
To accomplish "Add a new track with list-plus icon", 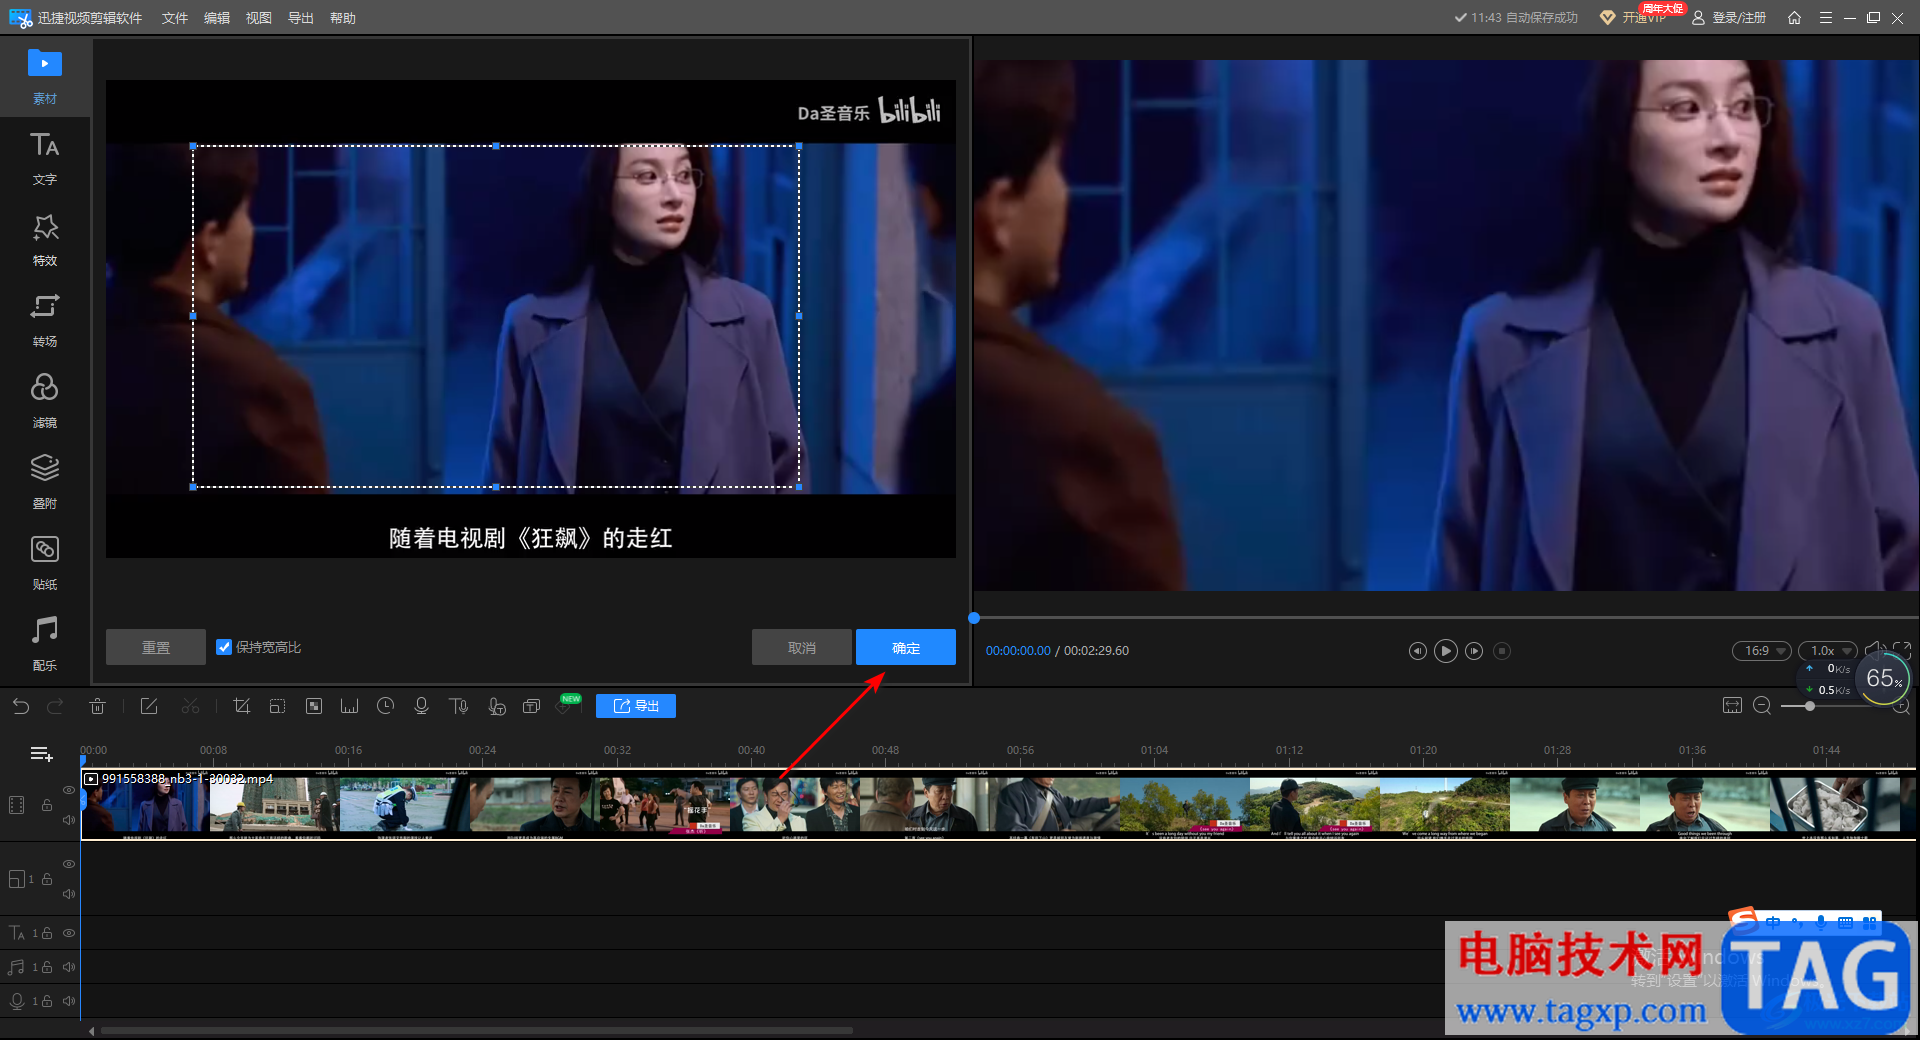I will [x=41, y=754].
